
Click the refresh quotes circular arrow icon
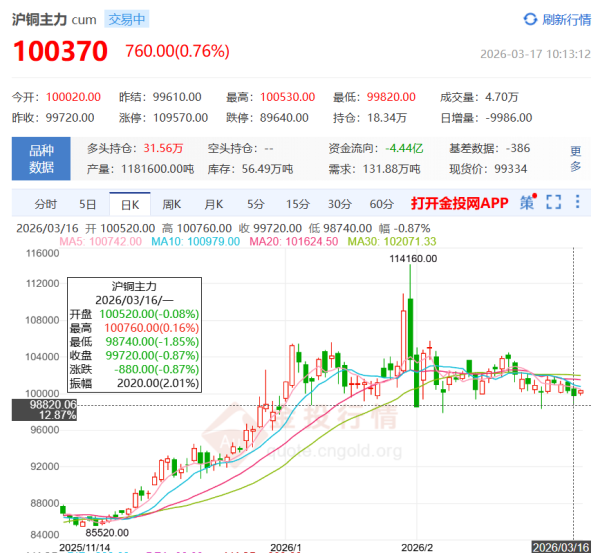pos(530,19)
